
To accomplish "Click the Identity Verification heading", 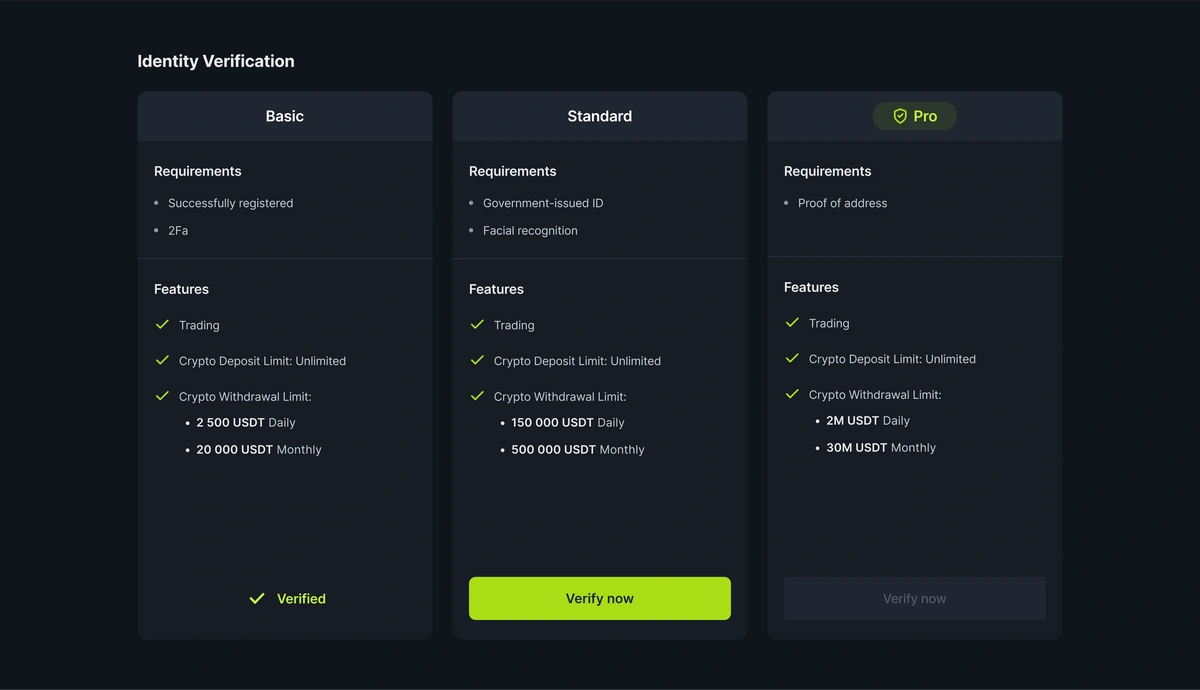I will click(x=216, y=61).
